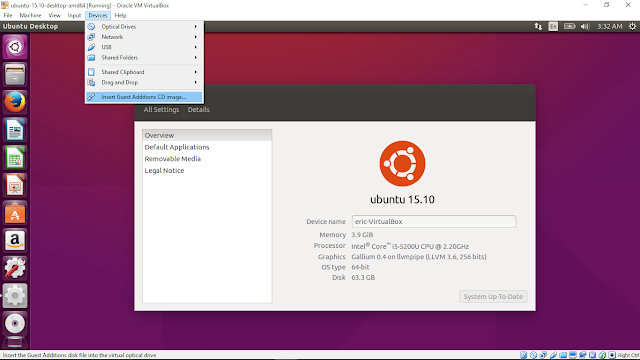640x360 pixels.
Task: Click the network adapter status bar icon
Action: pyautogui.click(x=543, y=355)
